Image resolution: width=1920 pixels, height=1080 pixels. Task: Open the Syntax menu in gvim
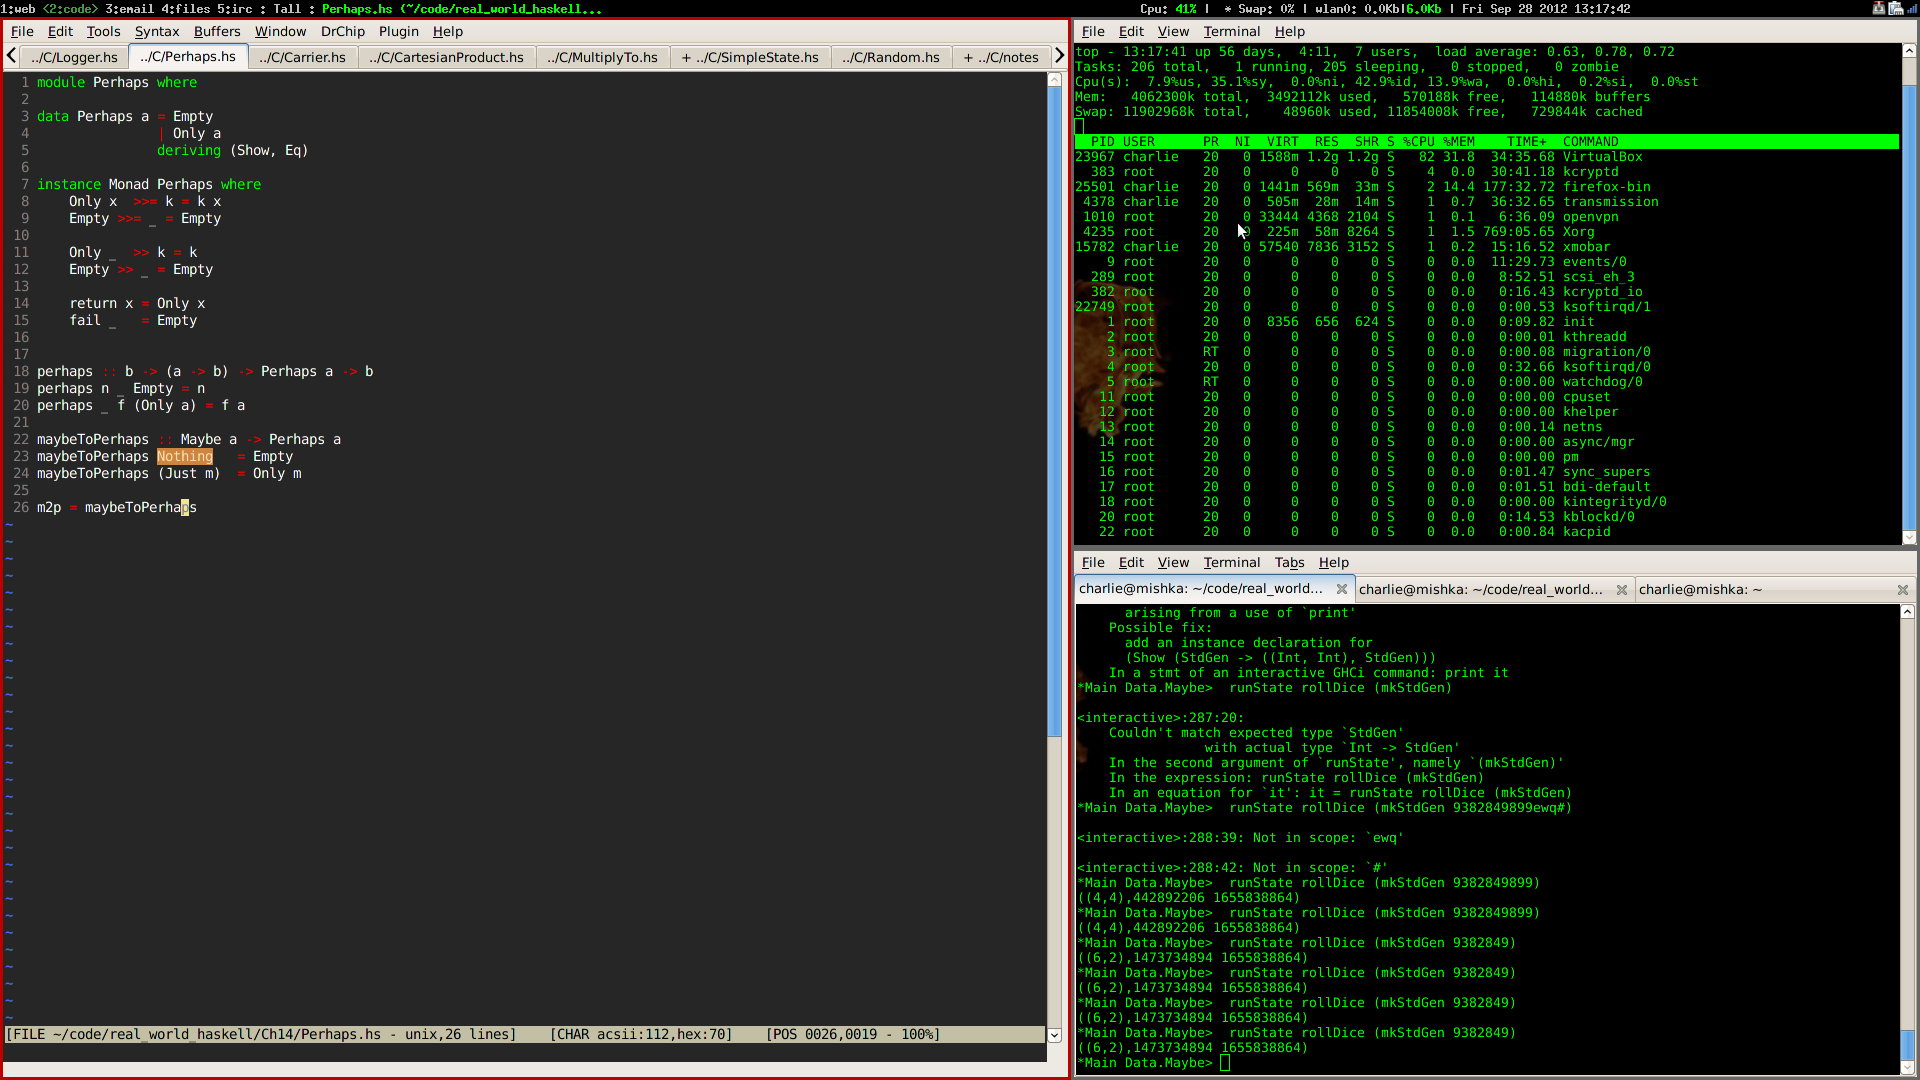tap(157, 31)
